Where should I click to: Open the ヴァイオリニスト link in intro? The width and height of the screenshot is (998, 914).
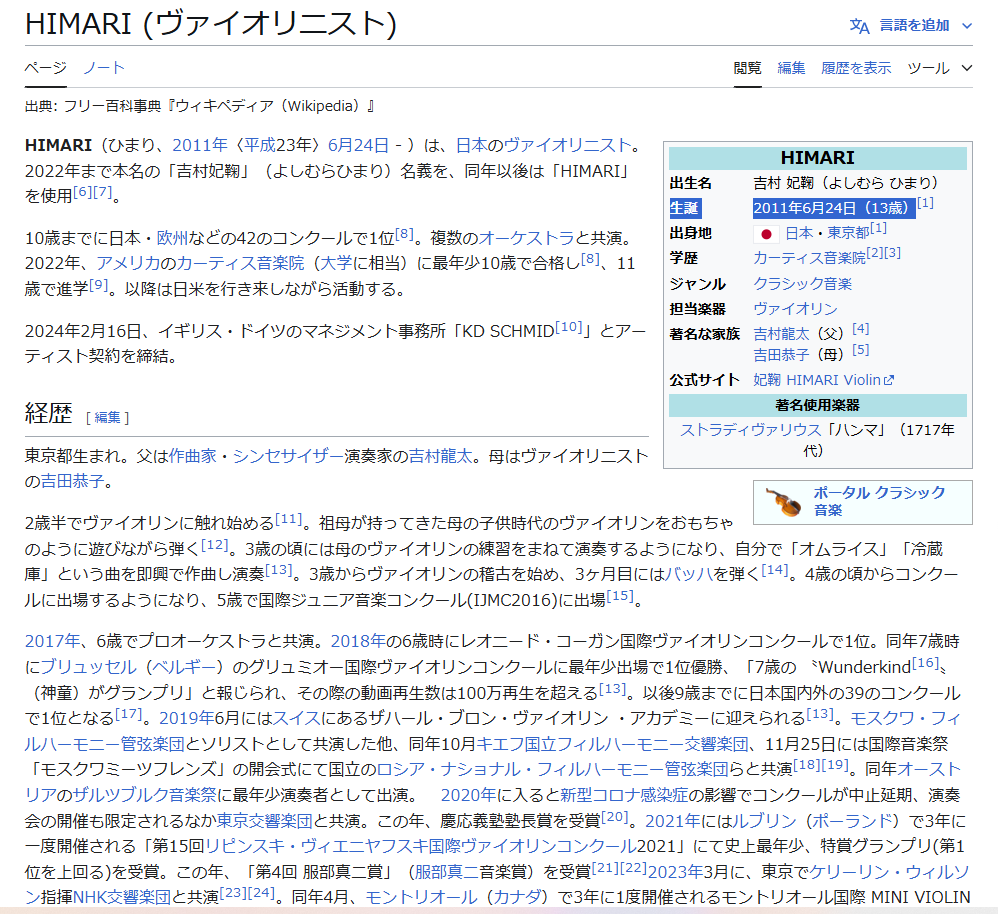(567, 145)
